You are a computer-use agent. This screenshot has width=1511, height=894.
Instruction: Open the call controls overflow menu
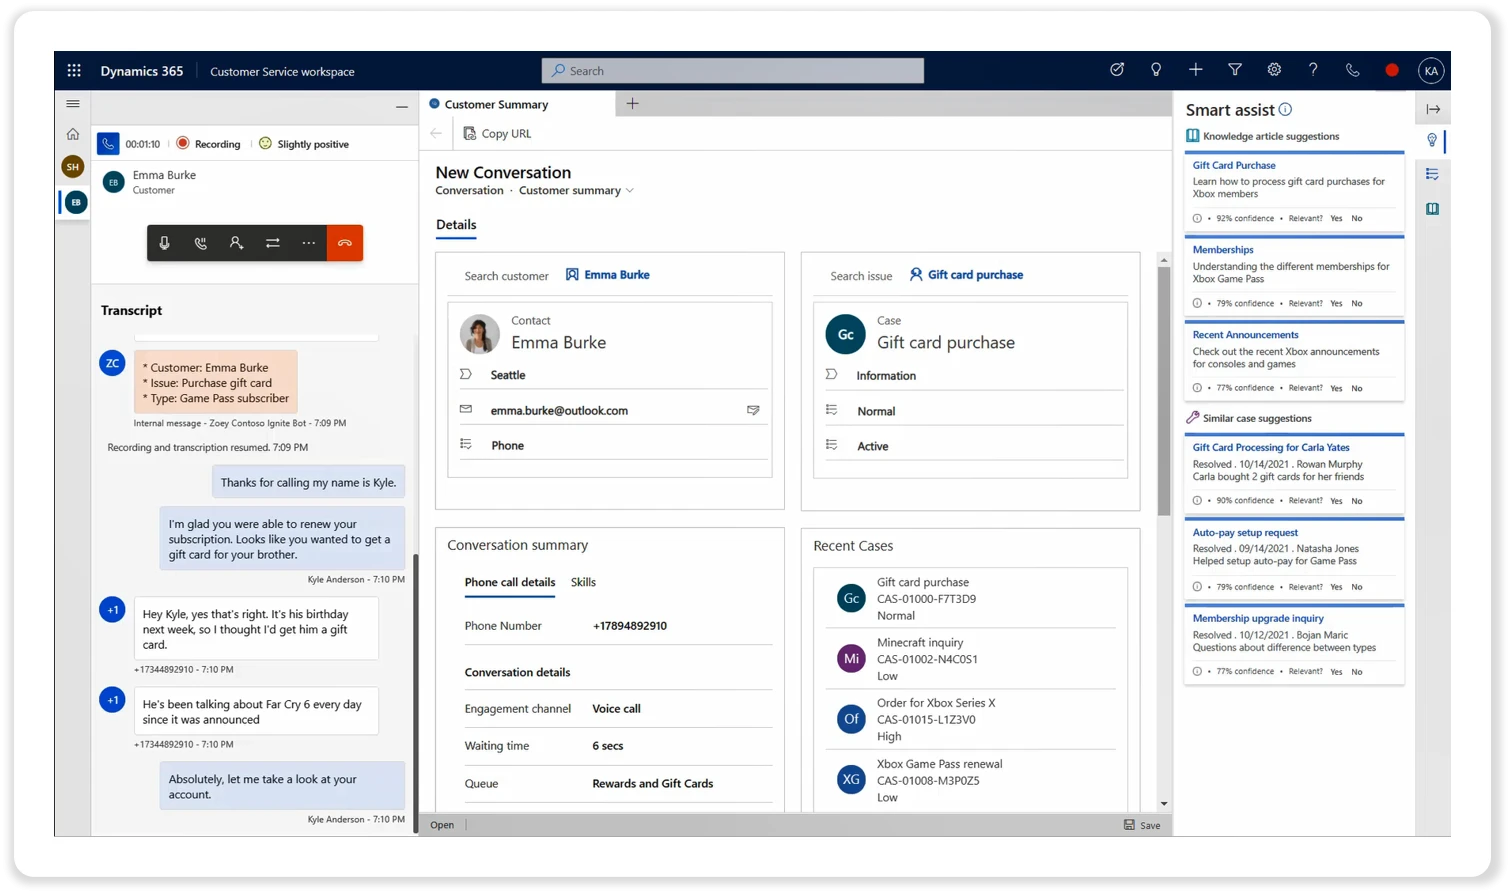tap(308, 242)
